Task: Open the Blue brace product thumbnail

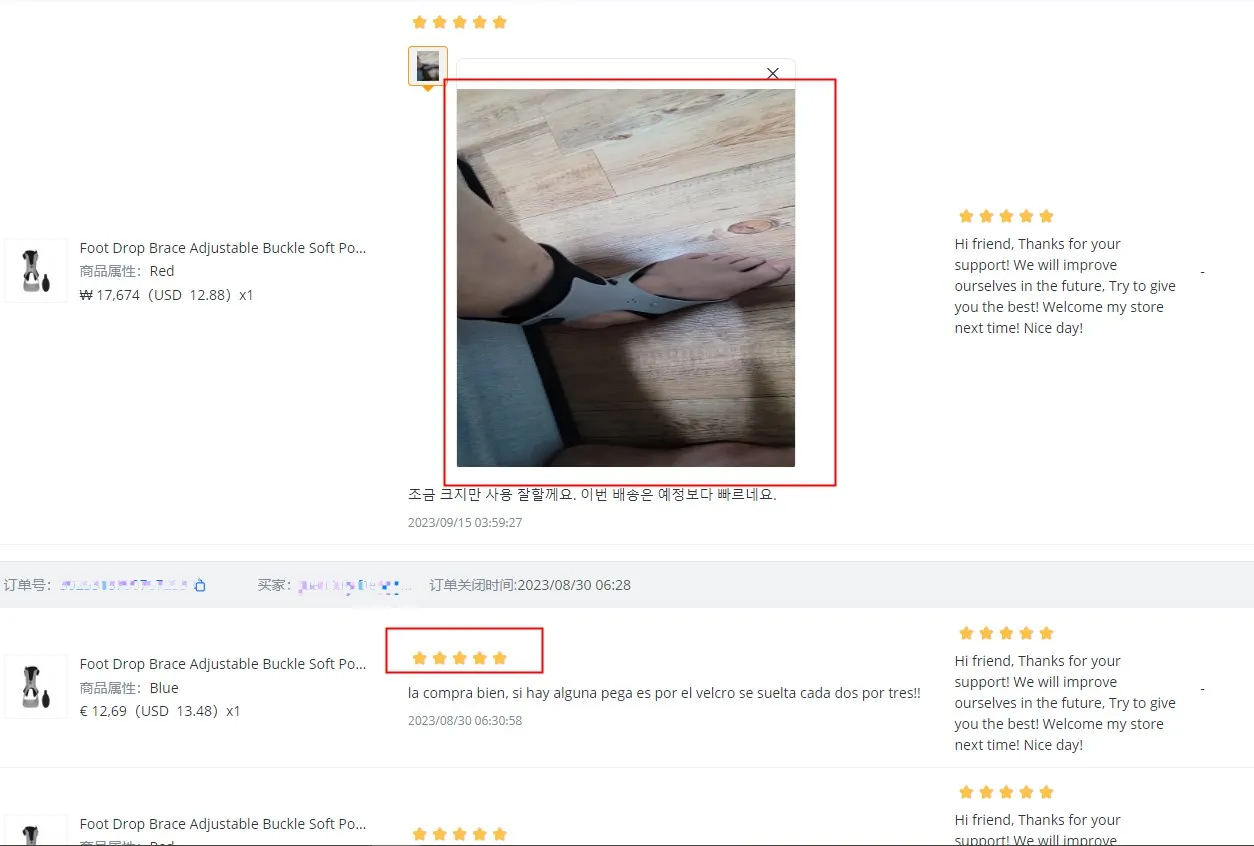Action: [36, 687]
